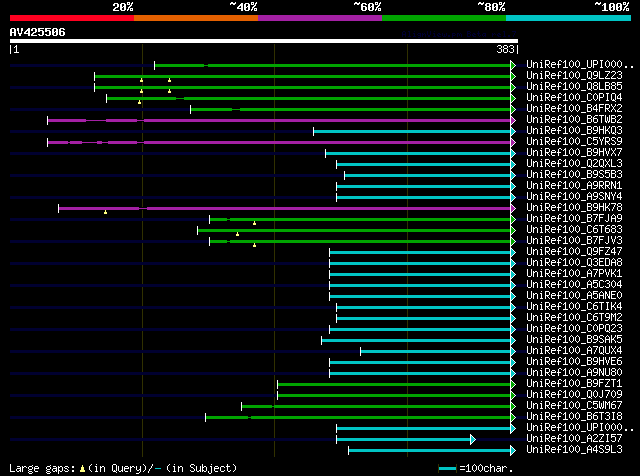Open the UniRef100_Q9LZ23 hit label
Viewport: 640px width, 476px height.
[574, 76]
